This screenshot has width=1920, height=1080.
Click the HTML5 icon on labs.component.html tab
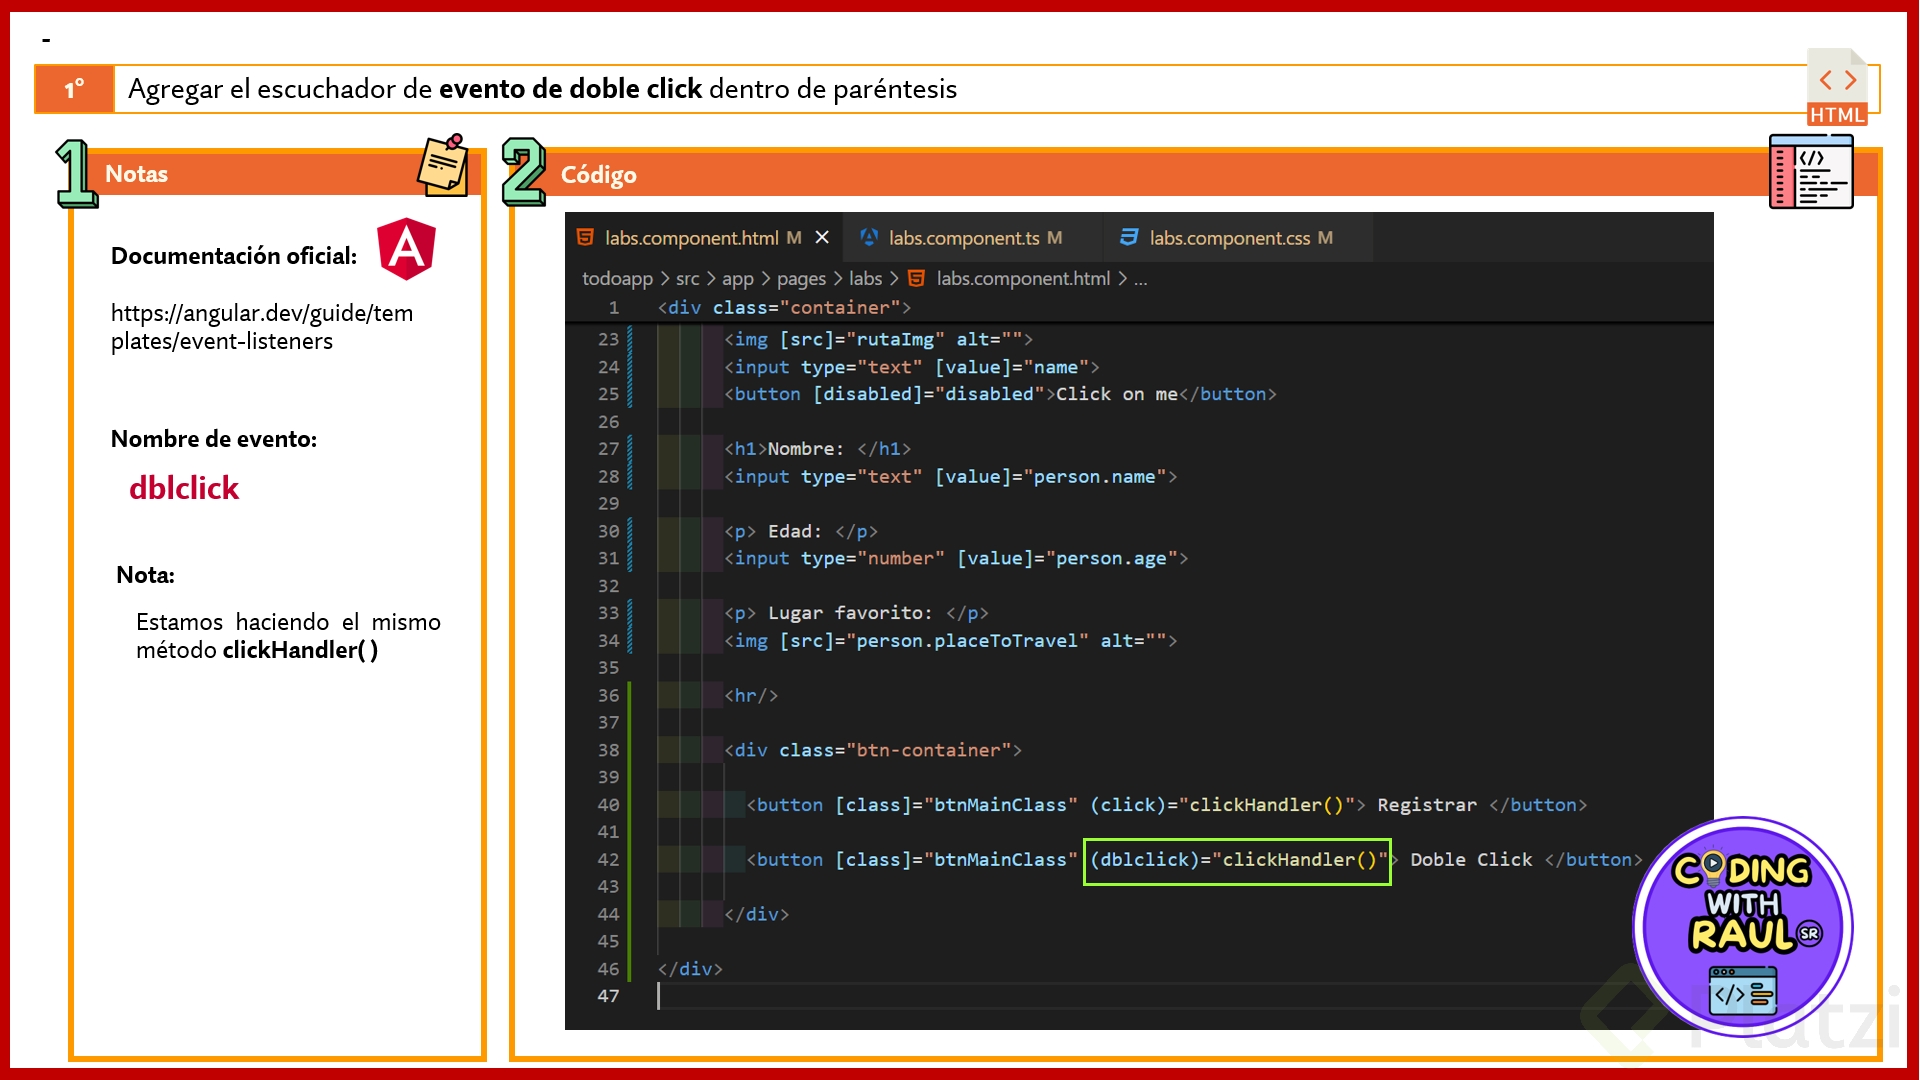[x=586, y=238]
